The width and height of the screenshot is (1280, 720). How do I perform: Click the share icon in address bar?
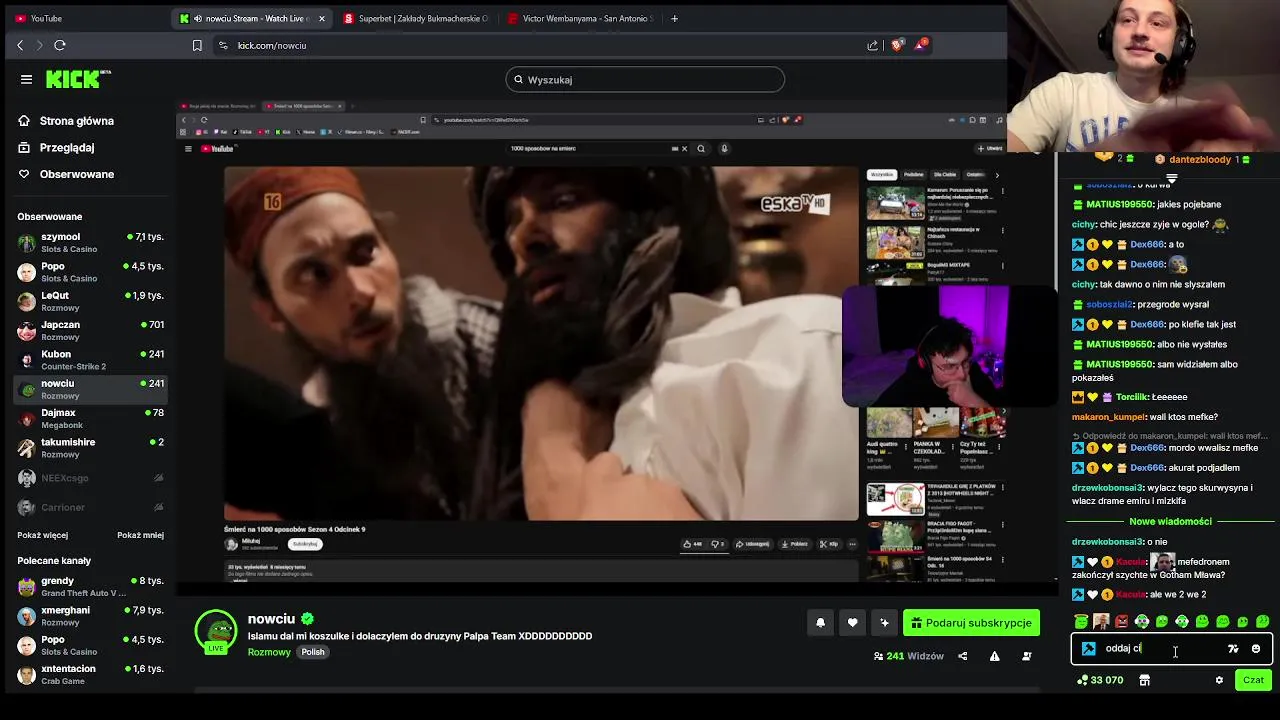pyautogui.click(x=873, y=45)
